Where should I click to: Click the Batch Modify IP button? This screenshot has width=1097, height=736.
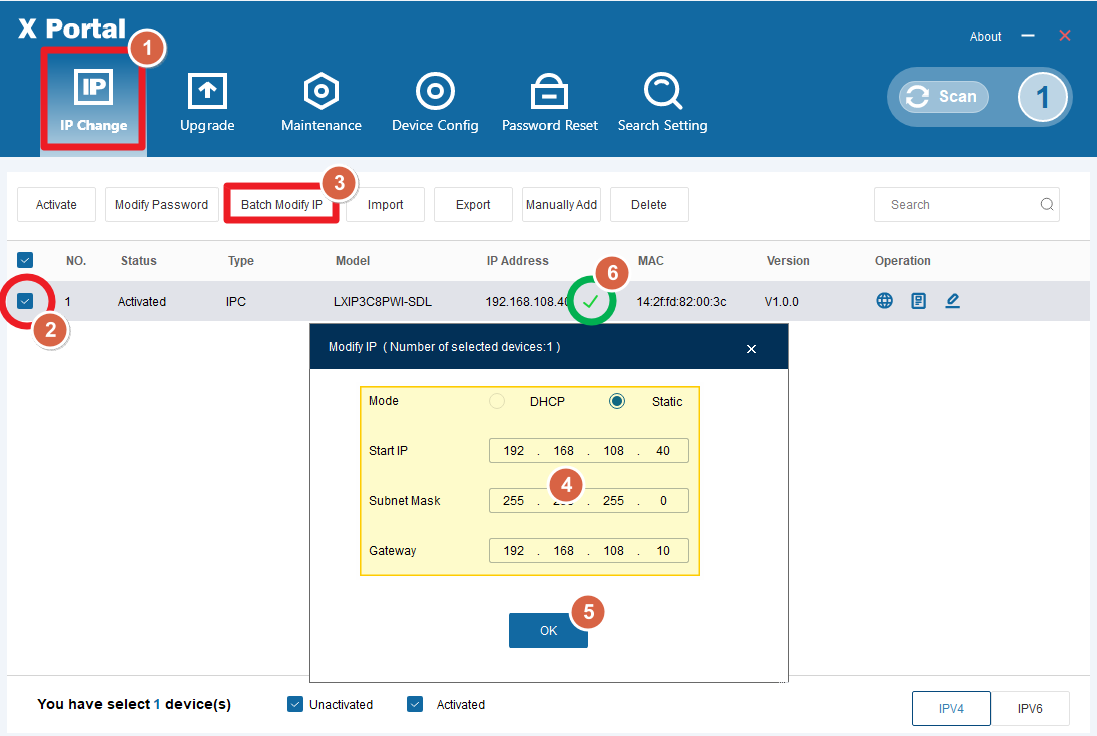pyautogui.click(x=281, y=204)
